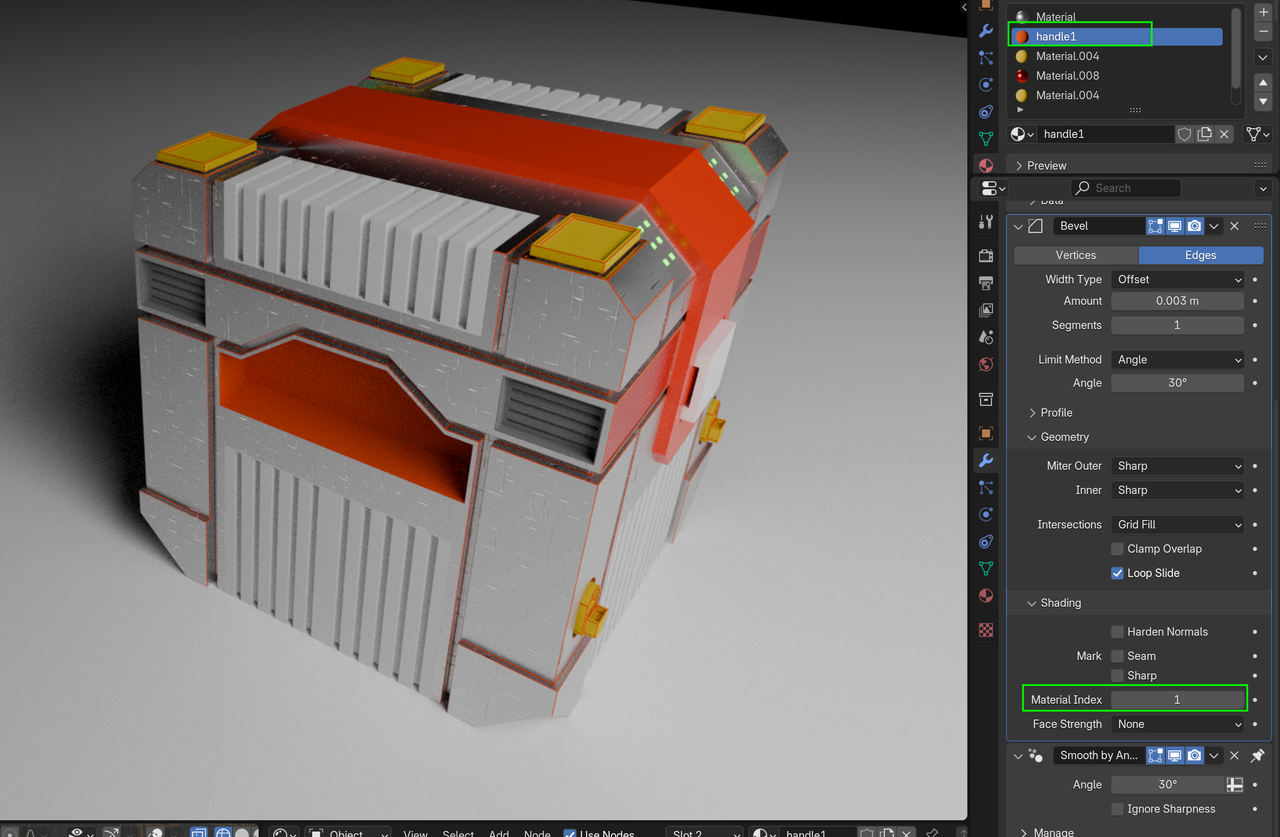Open the Texture Properties checkered icon
Image resolution: width=1280 pixels, height=837 pixels.
tap(985, 630)
